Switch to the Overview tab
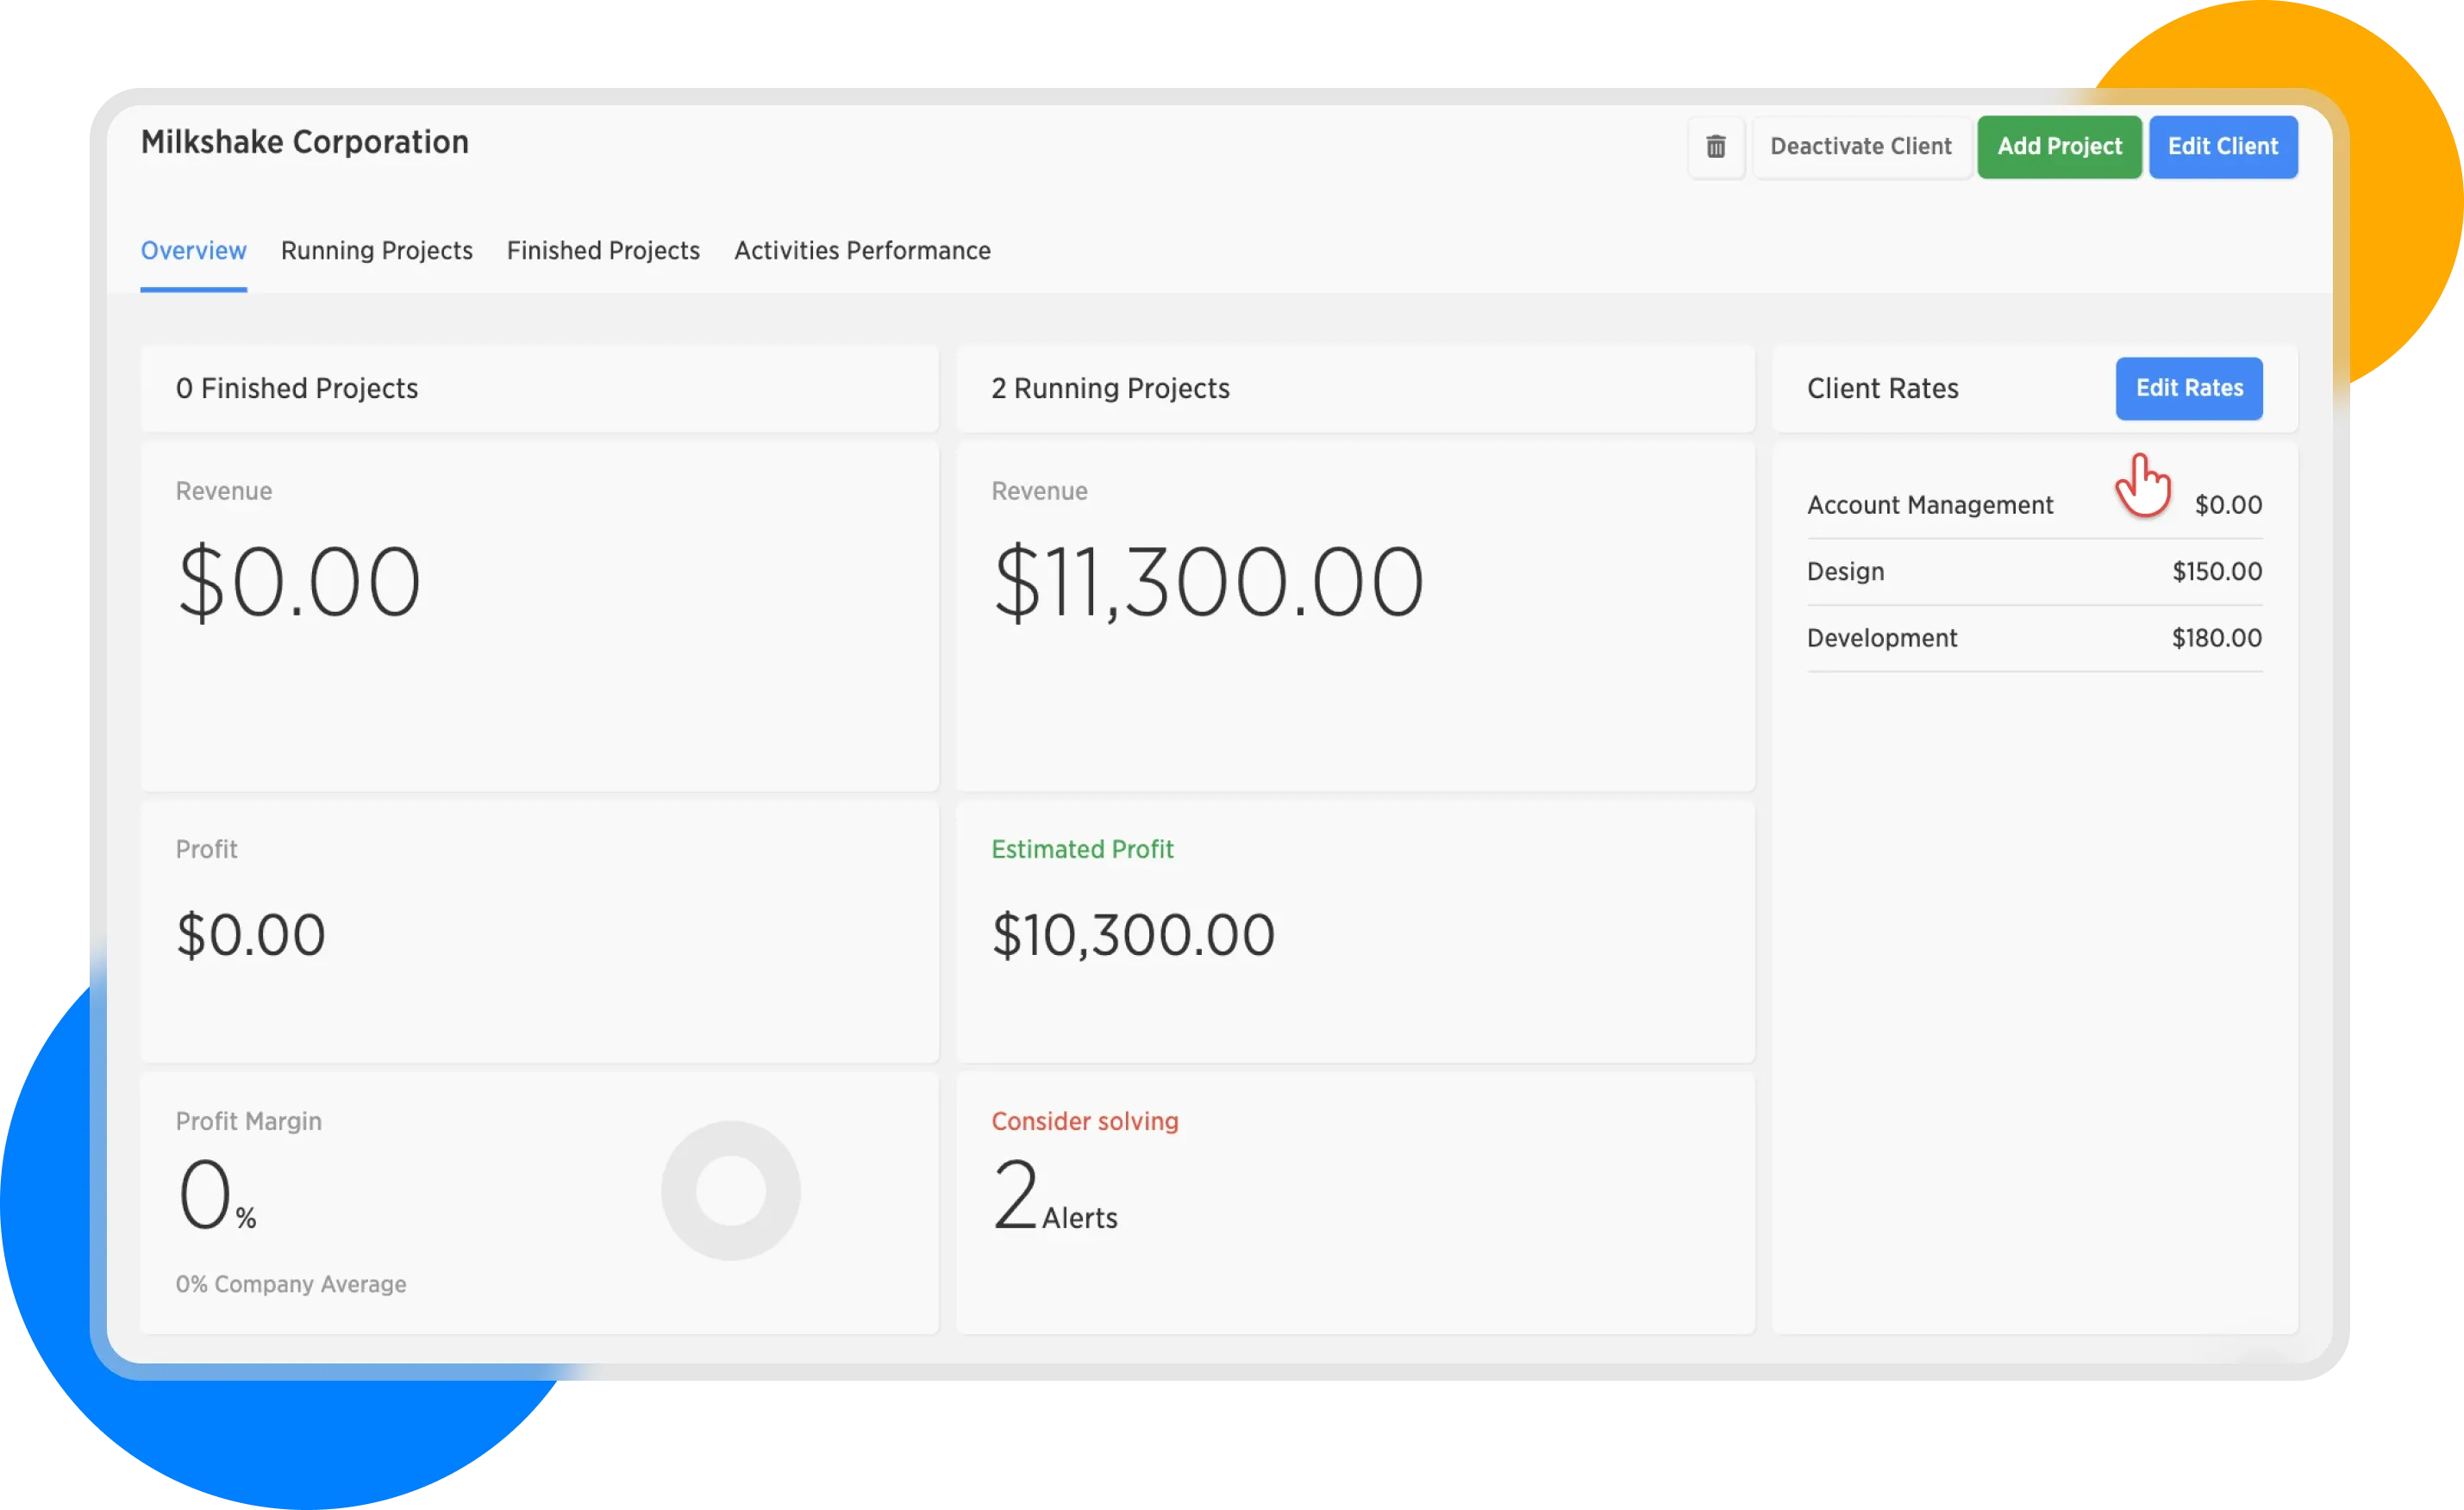The image size is (2464, 1510). click(193, 251)
